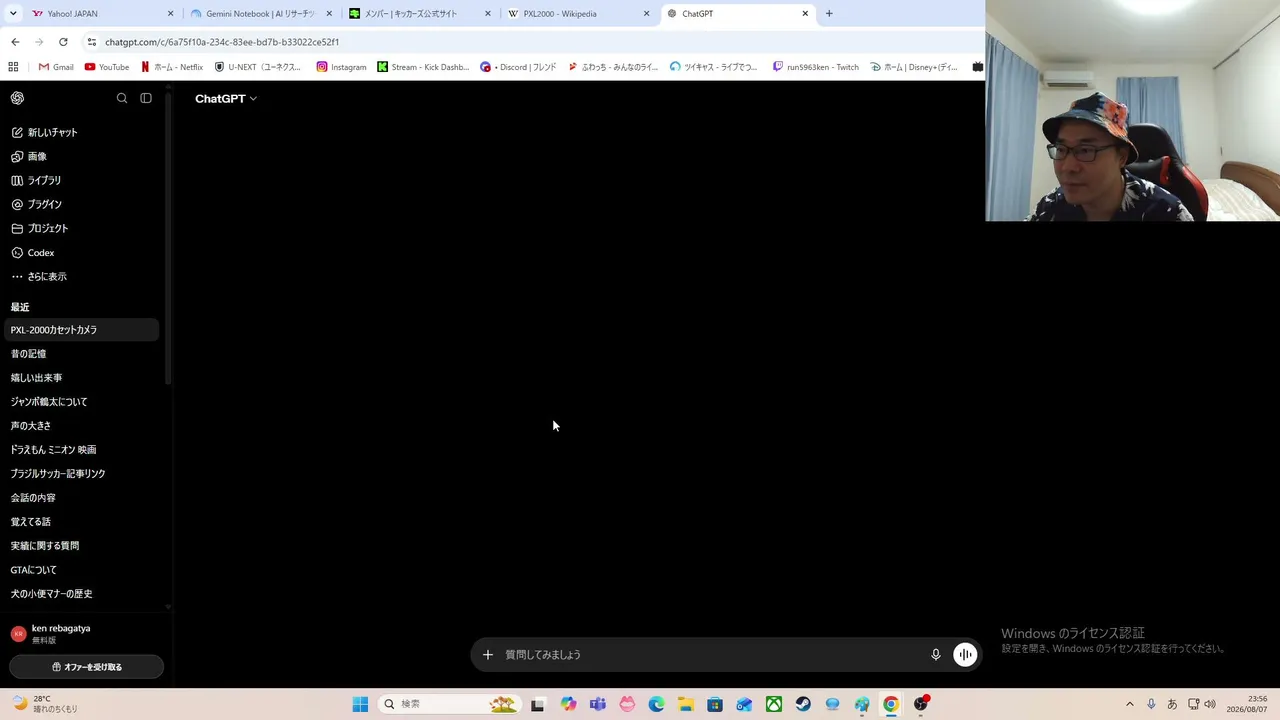Screen dimensions: 1280x720
Task: Open the tab search dropdown arrow
Action: pyautogui.click(x=13, y=14)
